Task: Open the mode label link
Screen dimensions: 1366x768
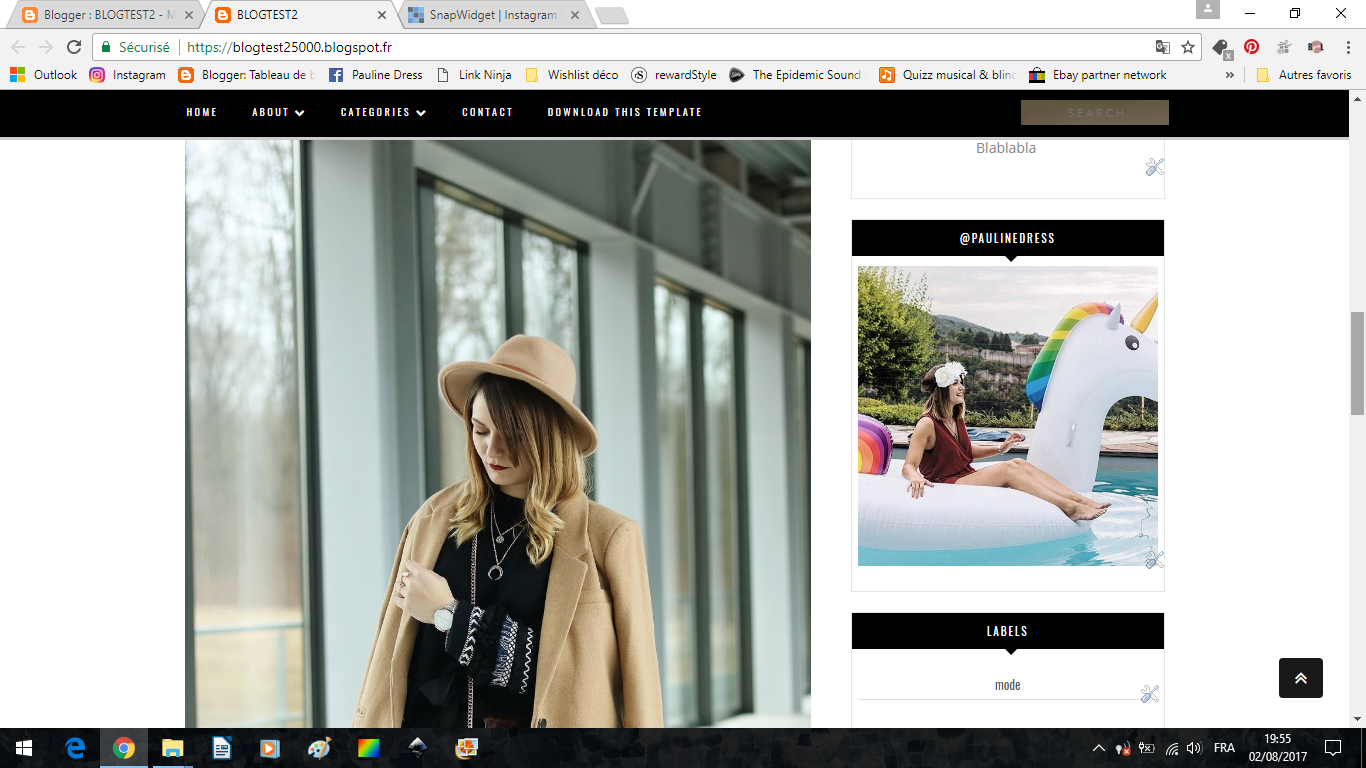Action: point(1007,685)
